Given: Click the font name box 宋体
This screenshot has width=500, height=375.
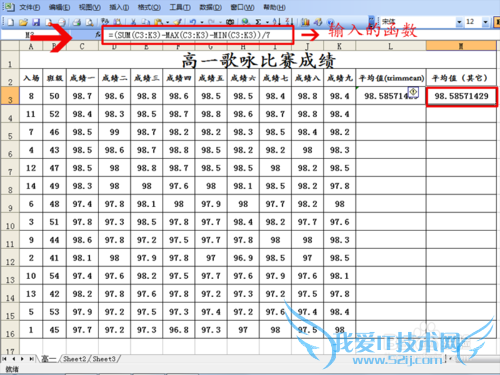Looking at the screenshot, I should click(x=418, y=22).
